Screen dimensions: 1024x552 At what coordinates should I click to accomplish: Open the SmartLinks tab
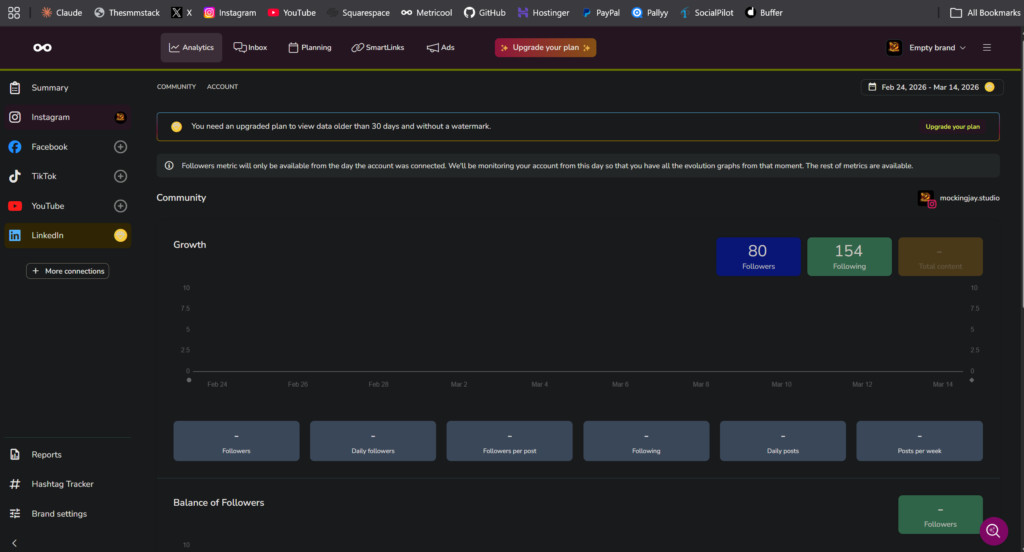[378, 48]
